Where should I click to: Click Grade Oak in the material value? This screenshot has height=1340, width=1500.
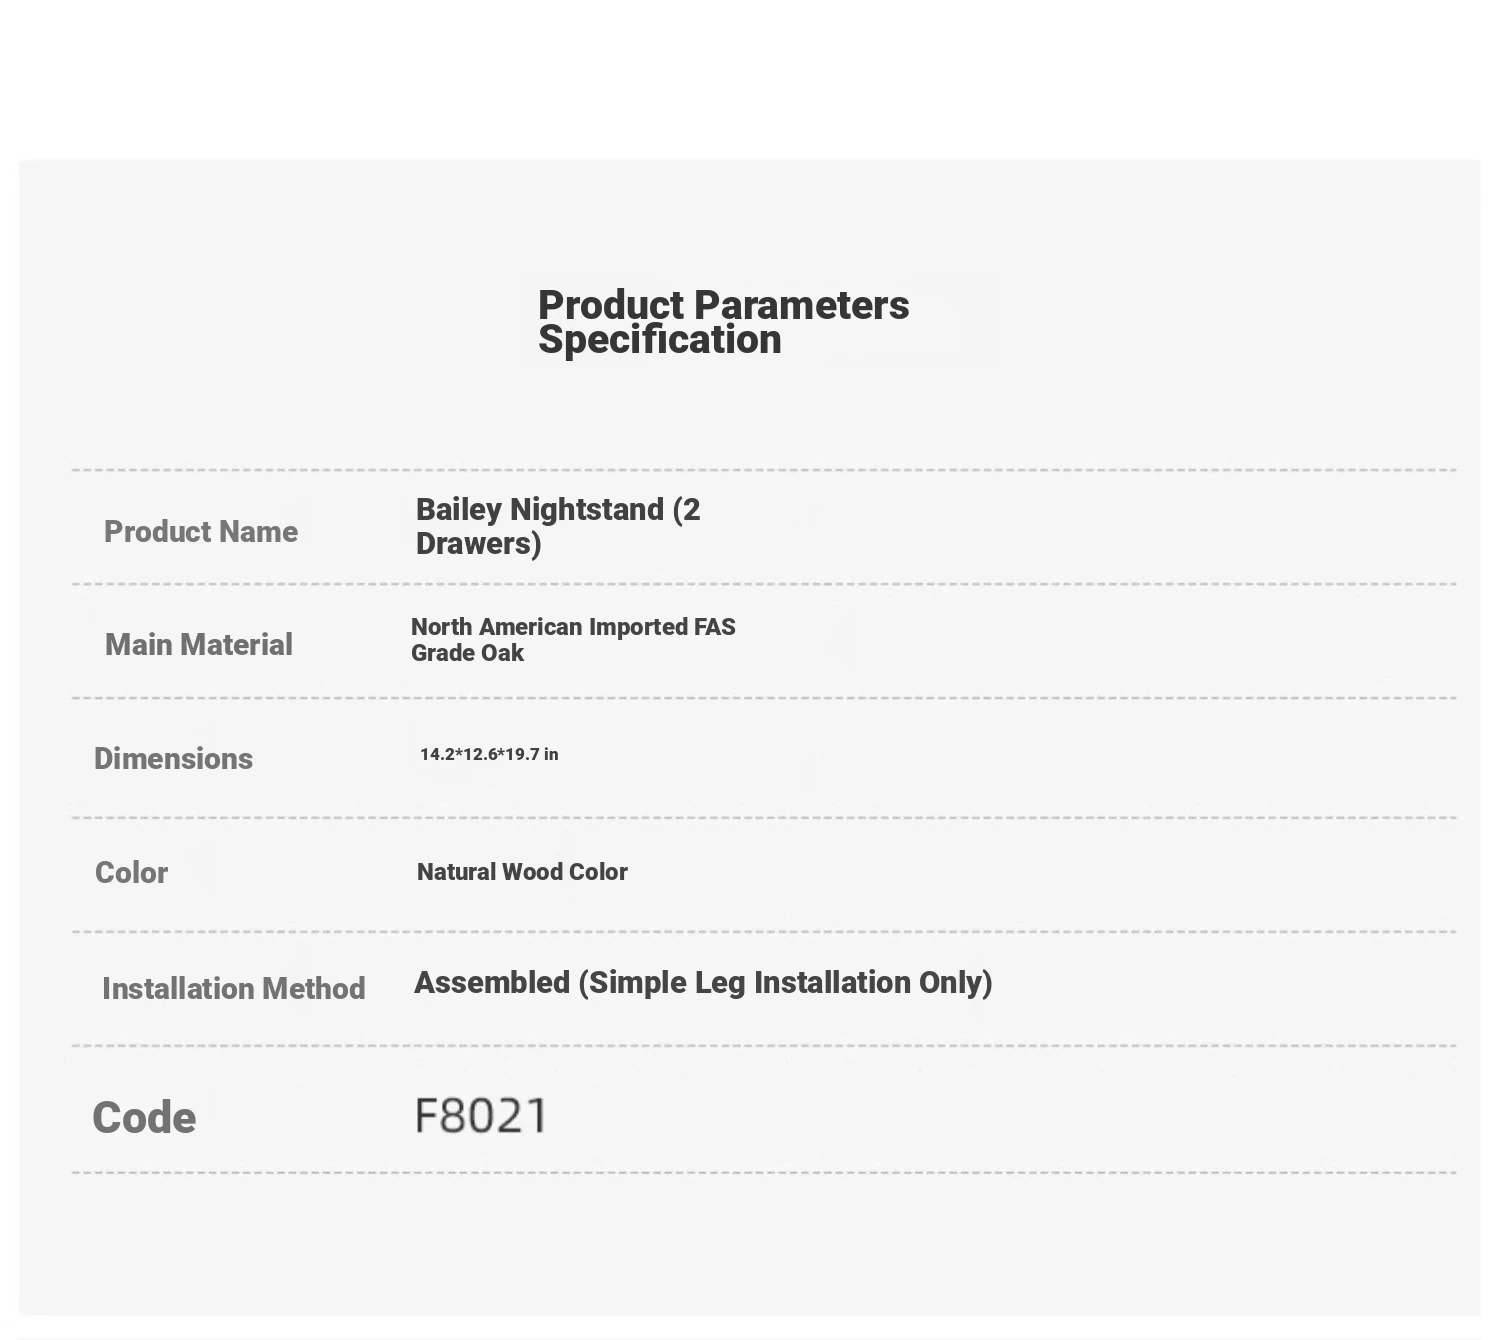click(x=467, y=653)
